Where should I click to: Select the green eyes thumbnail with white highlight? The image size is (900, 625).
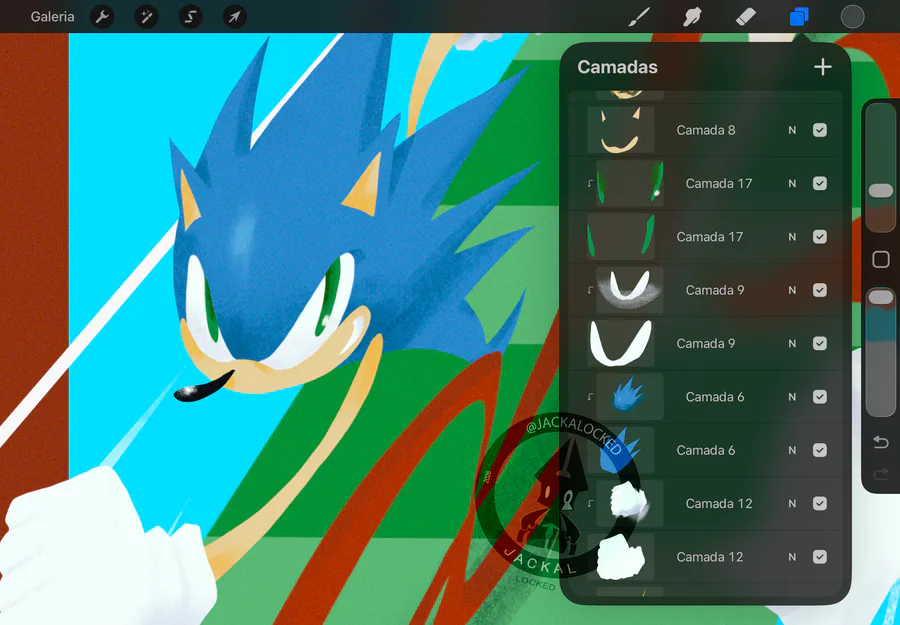point(630,184)
